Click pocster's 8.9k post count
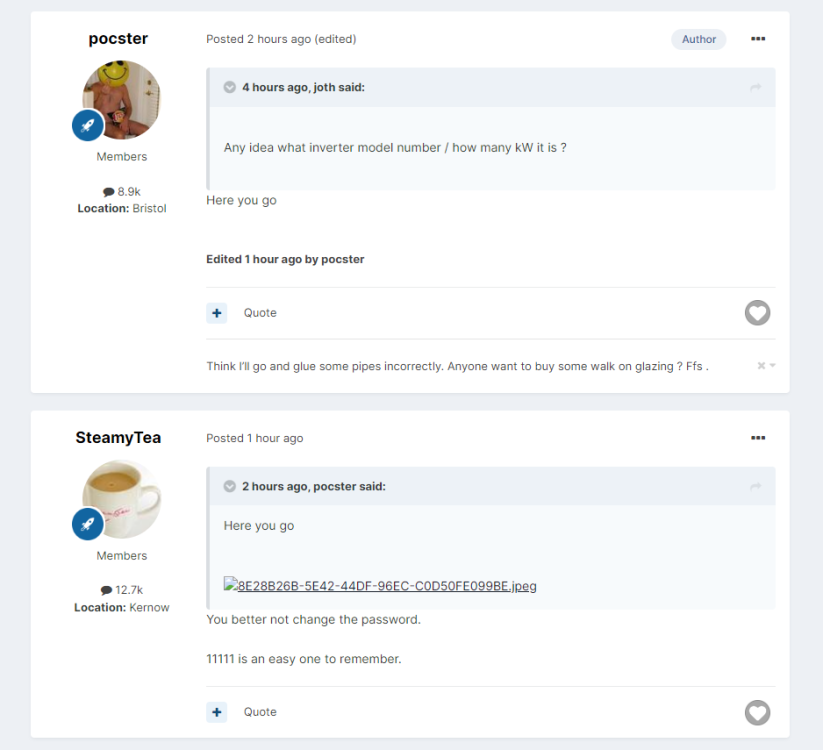Viewport: 823px width, 750px height. [122, 192]
